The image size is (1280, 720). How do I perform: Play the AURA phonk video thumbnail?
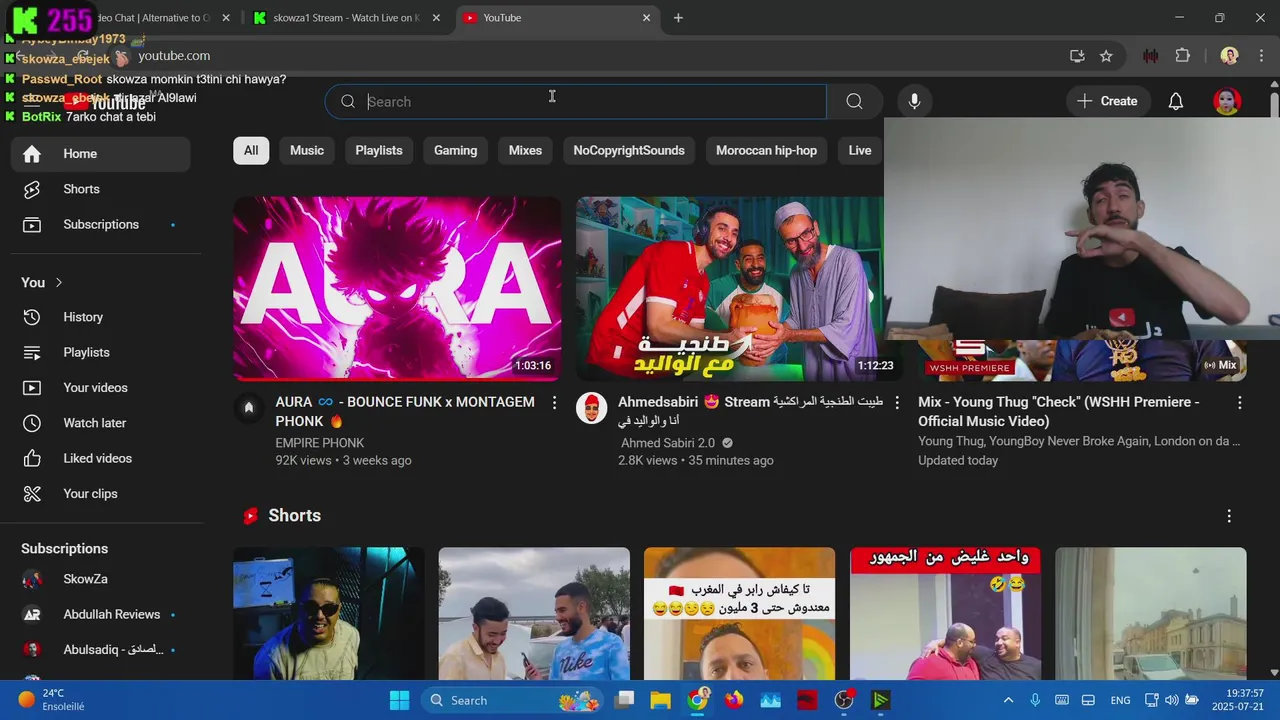[x=397, y=288]
